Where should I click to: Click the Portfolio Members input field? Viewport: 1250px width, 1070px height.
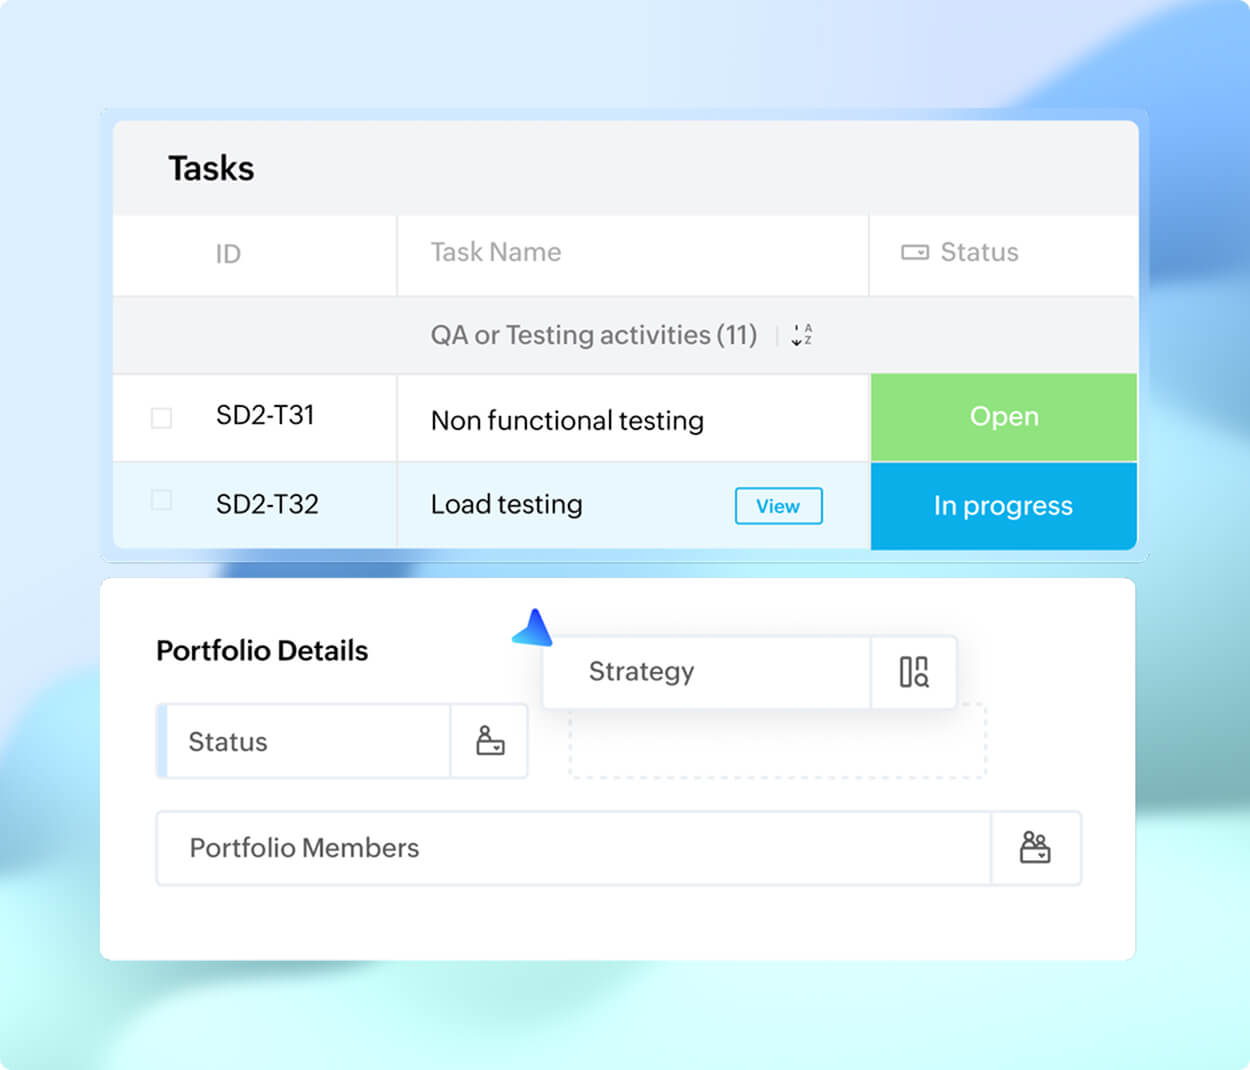500,848
